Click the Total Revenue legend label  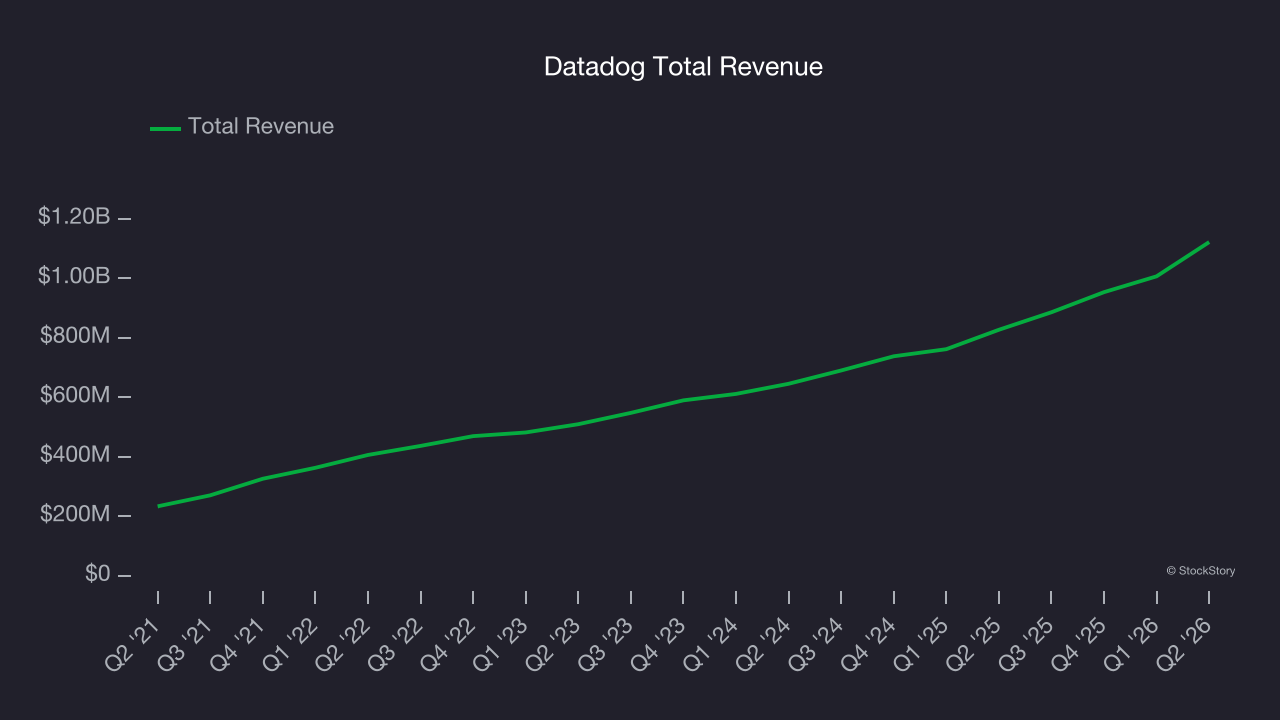click(261, 127)
